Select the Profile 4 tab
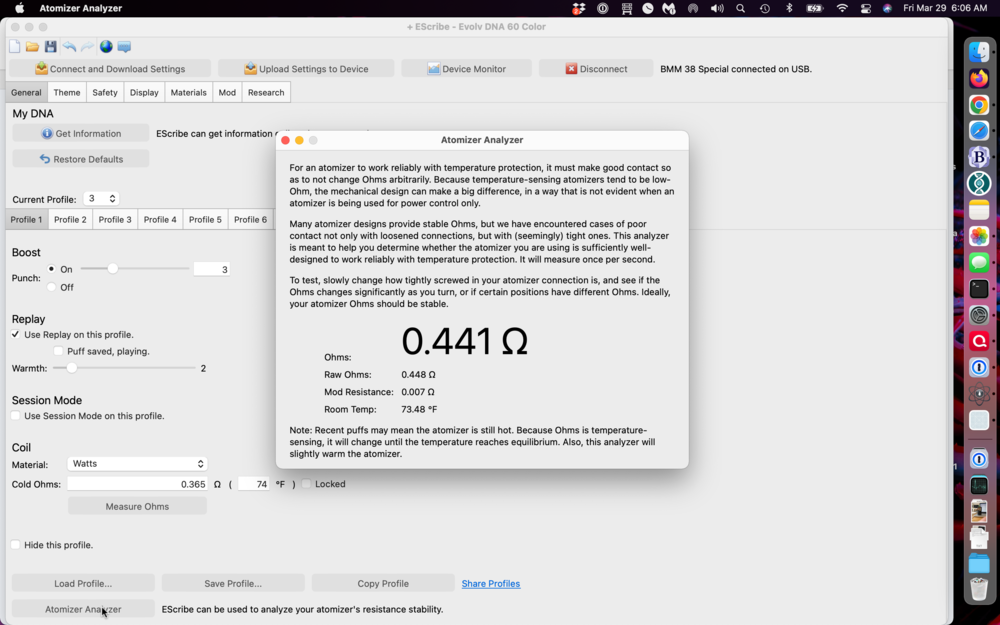1000x625 pixels. point(160,219)
